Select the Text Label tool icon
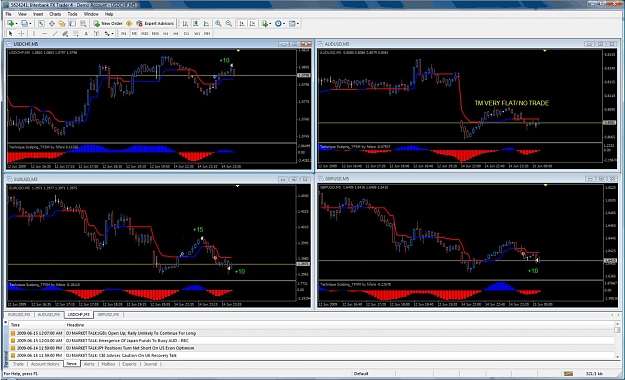625x380 pixels. (x=96, y=33)
